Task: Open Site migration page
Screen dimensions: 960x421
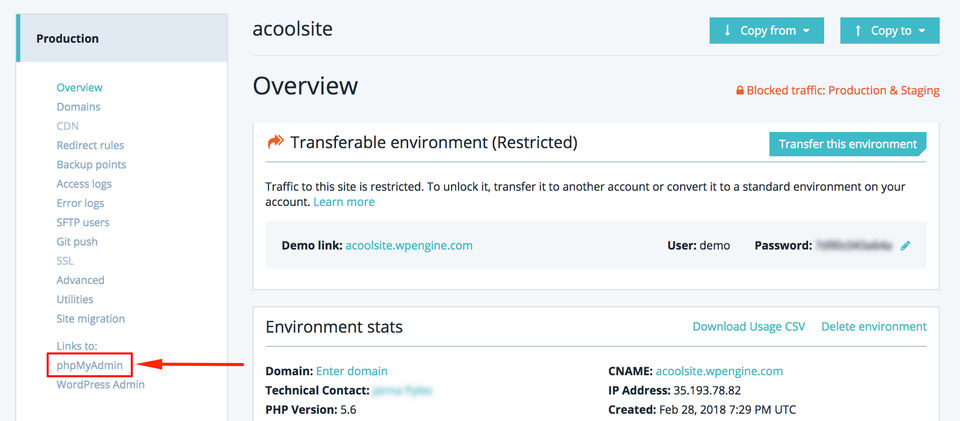Action: tap(91, 319)
